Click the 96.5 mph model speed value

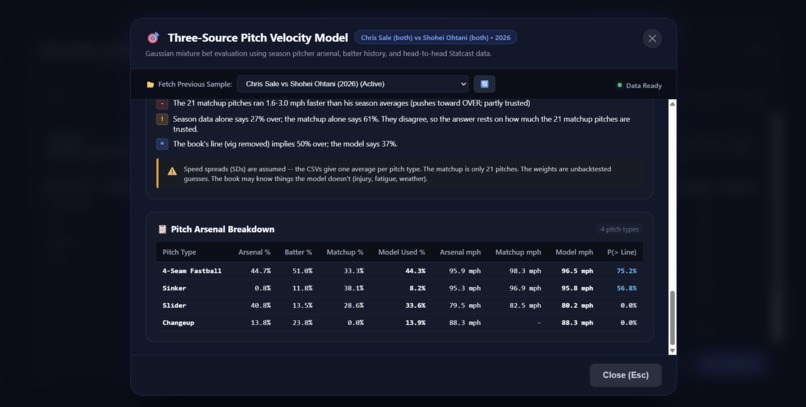pos(577,271)
